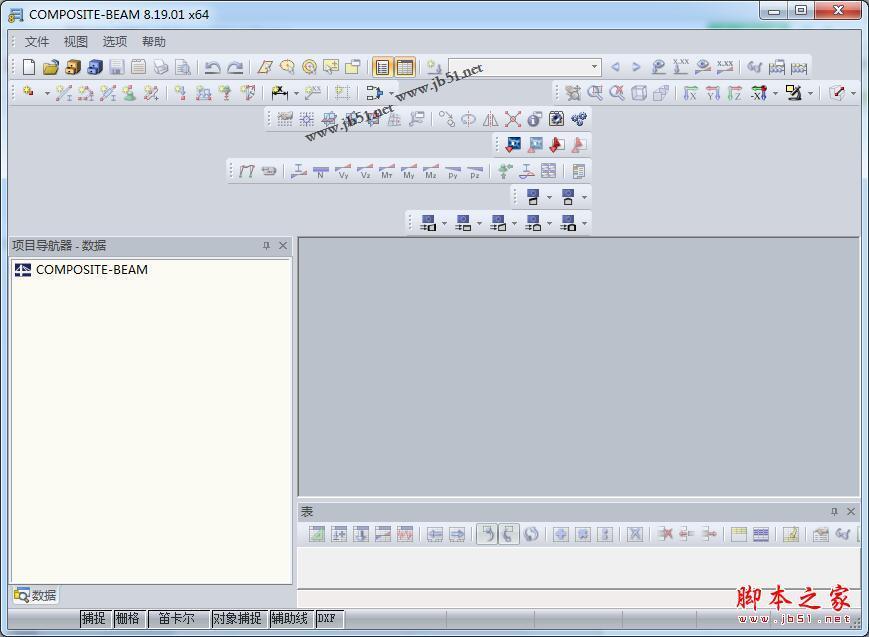
Task: Pin the 表 table panel
Action: (x=834, y=511)
